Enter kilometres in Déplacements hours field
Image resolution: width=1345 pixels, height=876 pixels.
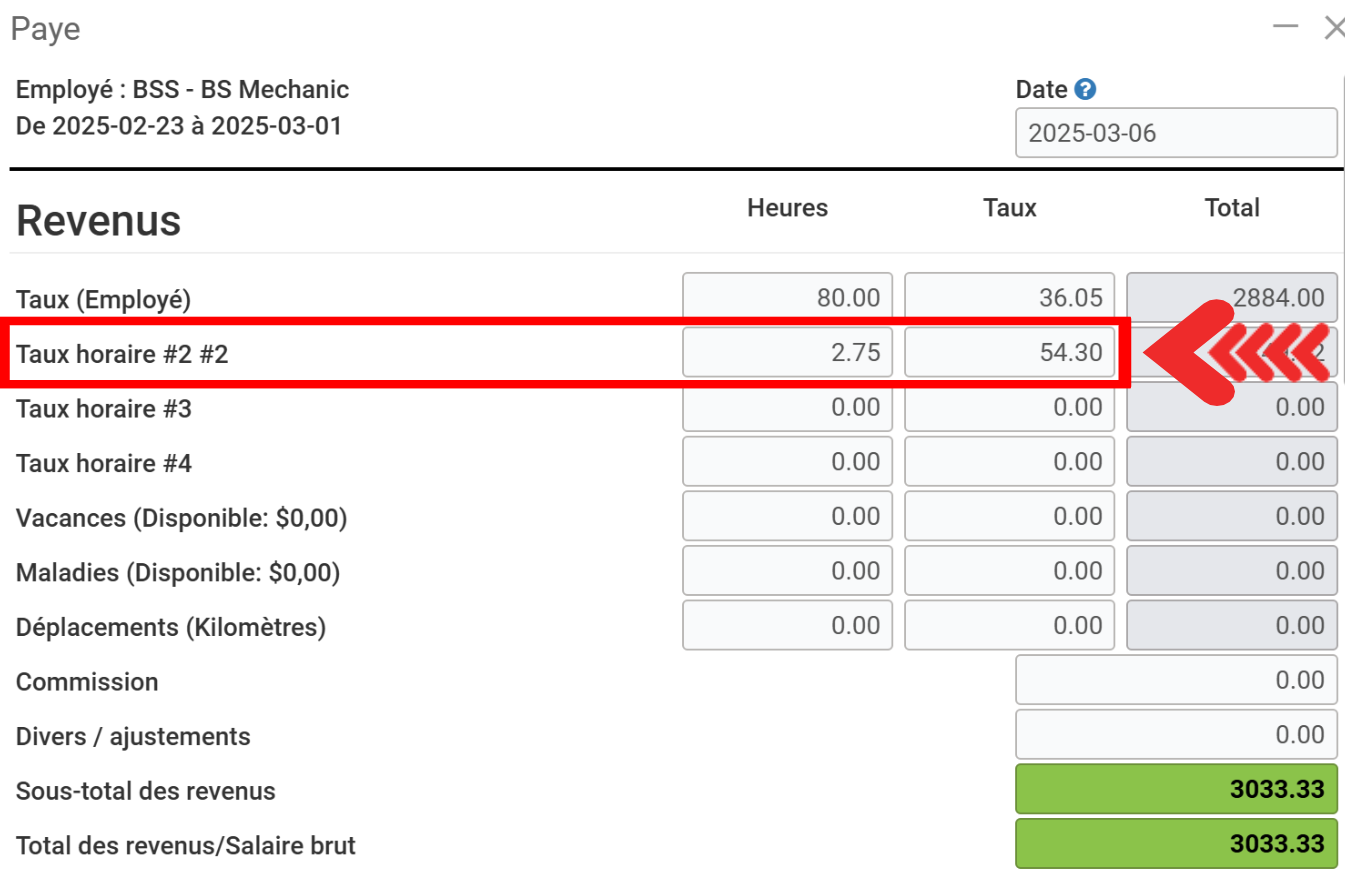point(787,626)
